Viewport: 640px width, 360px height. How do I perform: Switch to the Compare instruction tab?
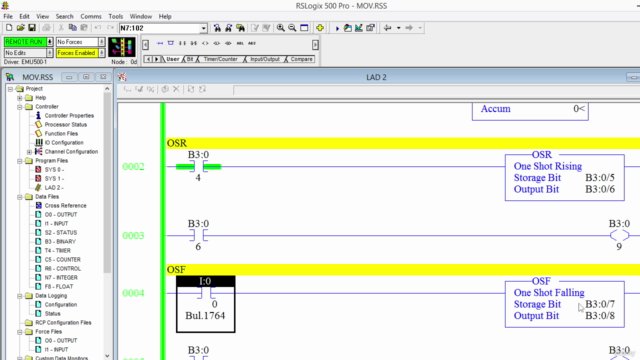(301, 59)
